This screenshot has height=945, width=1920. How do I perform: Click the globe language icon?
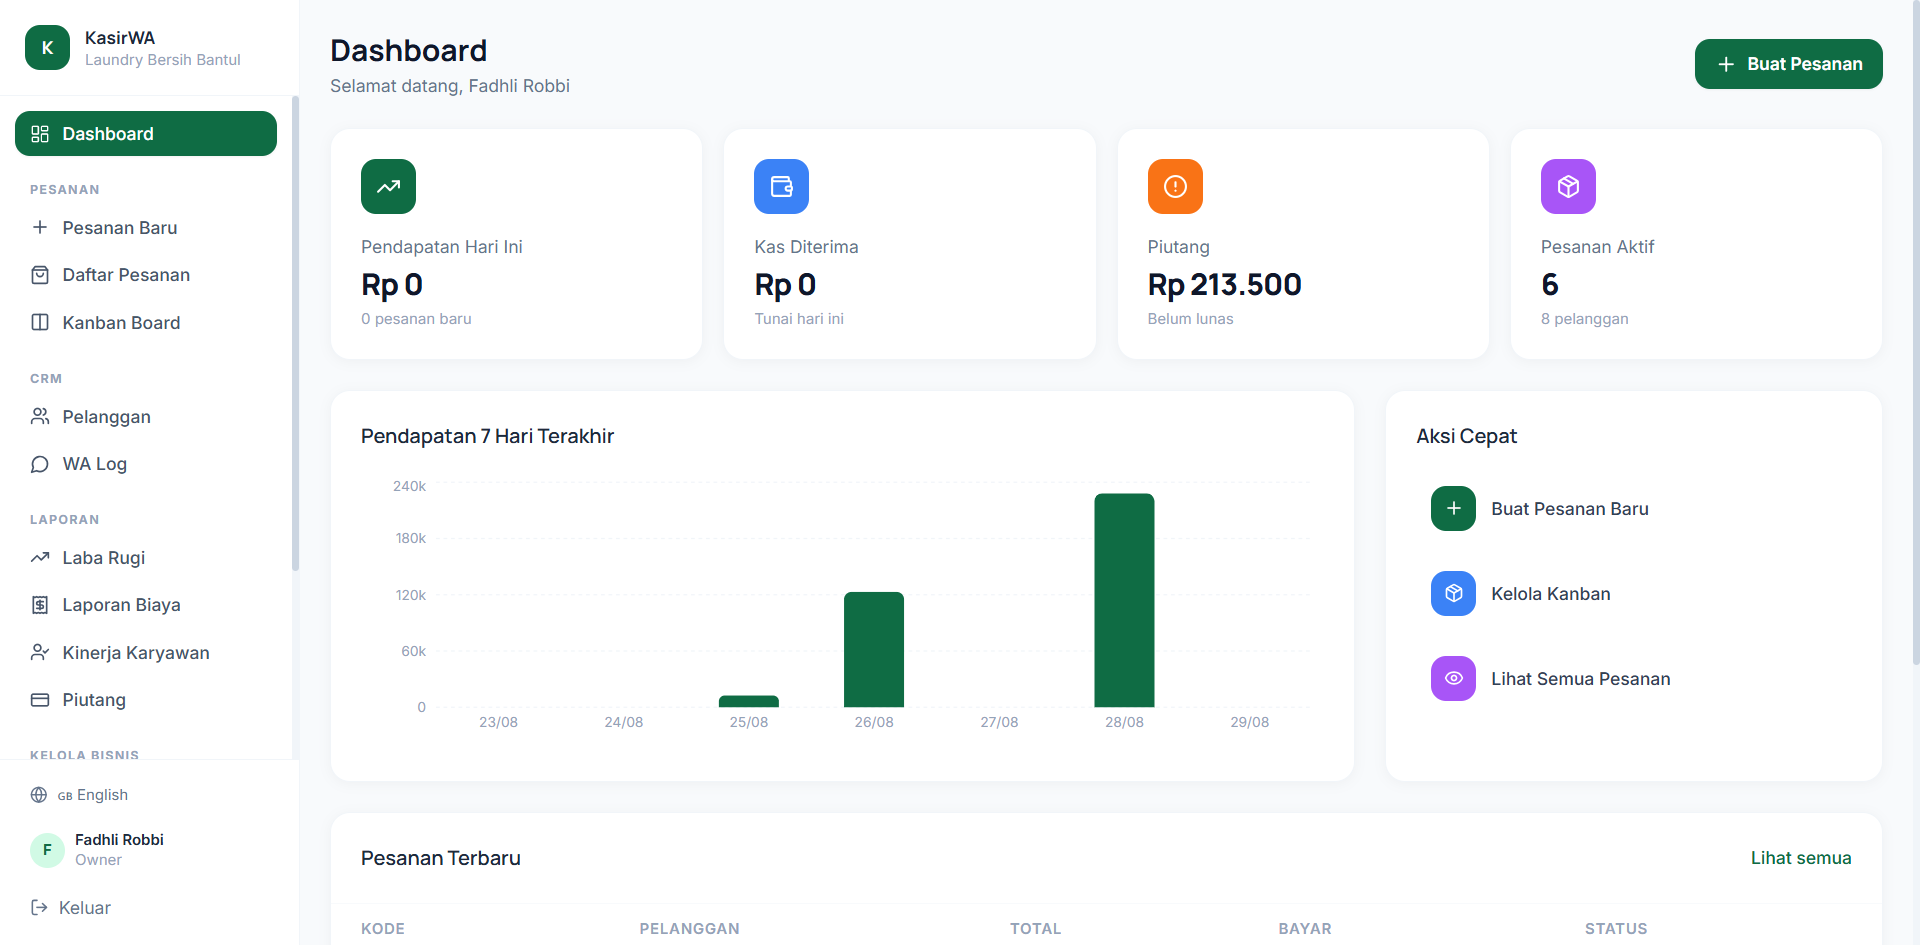[x=39, y=795]
